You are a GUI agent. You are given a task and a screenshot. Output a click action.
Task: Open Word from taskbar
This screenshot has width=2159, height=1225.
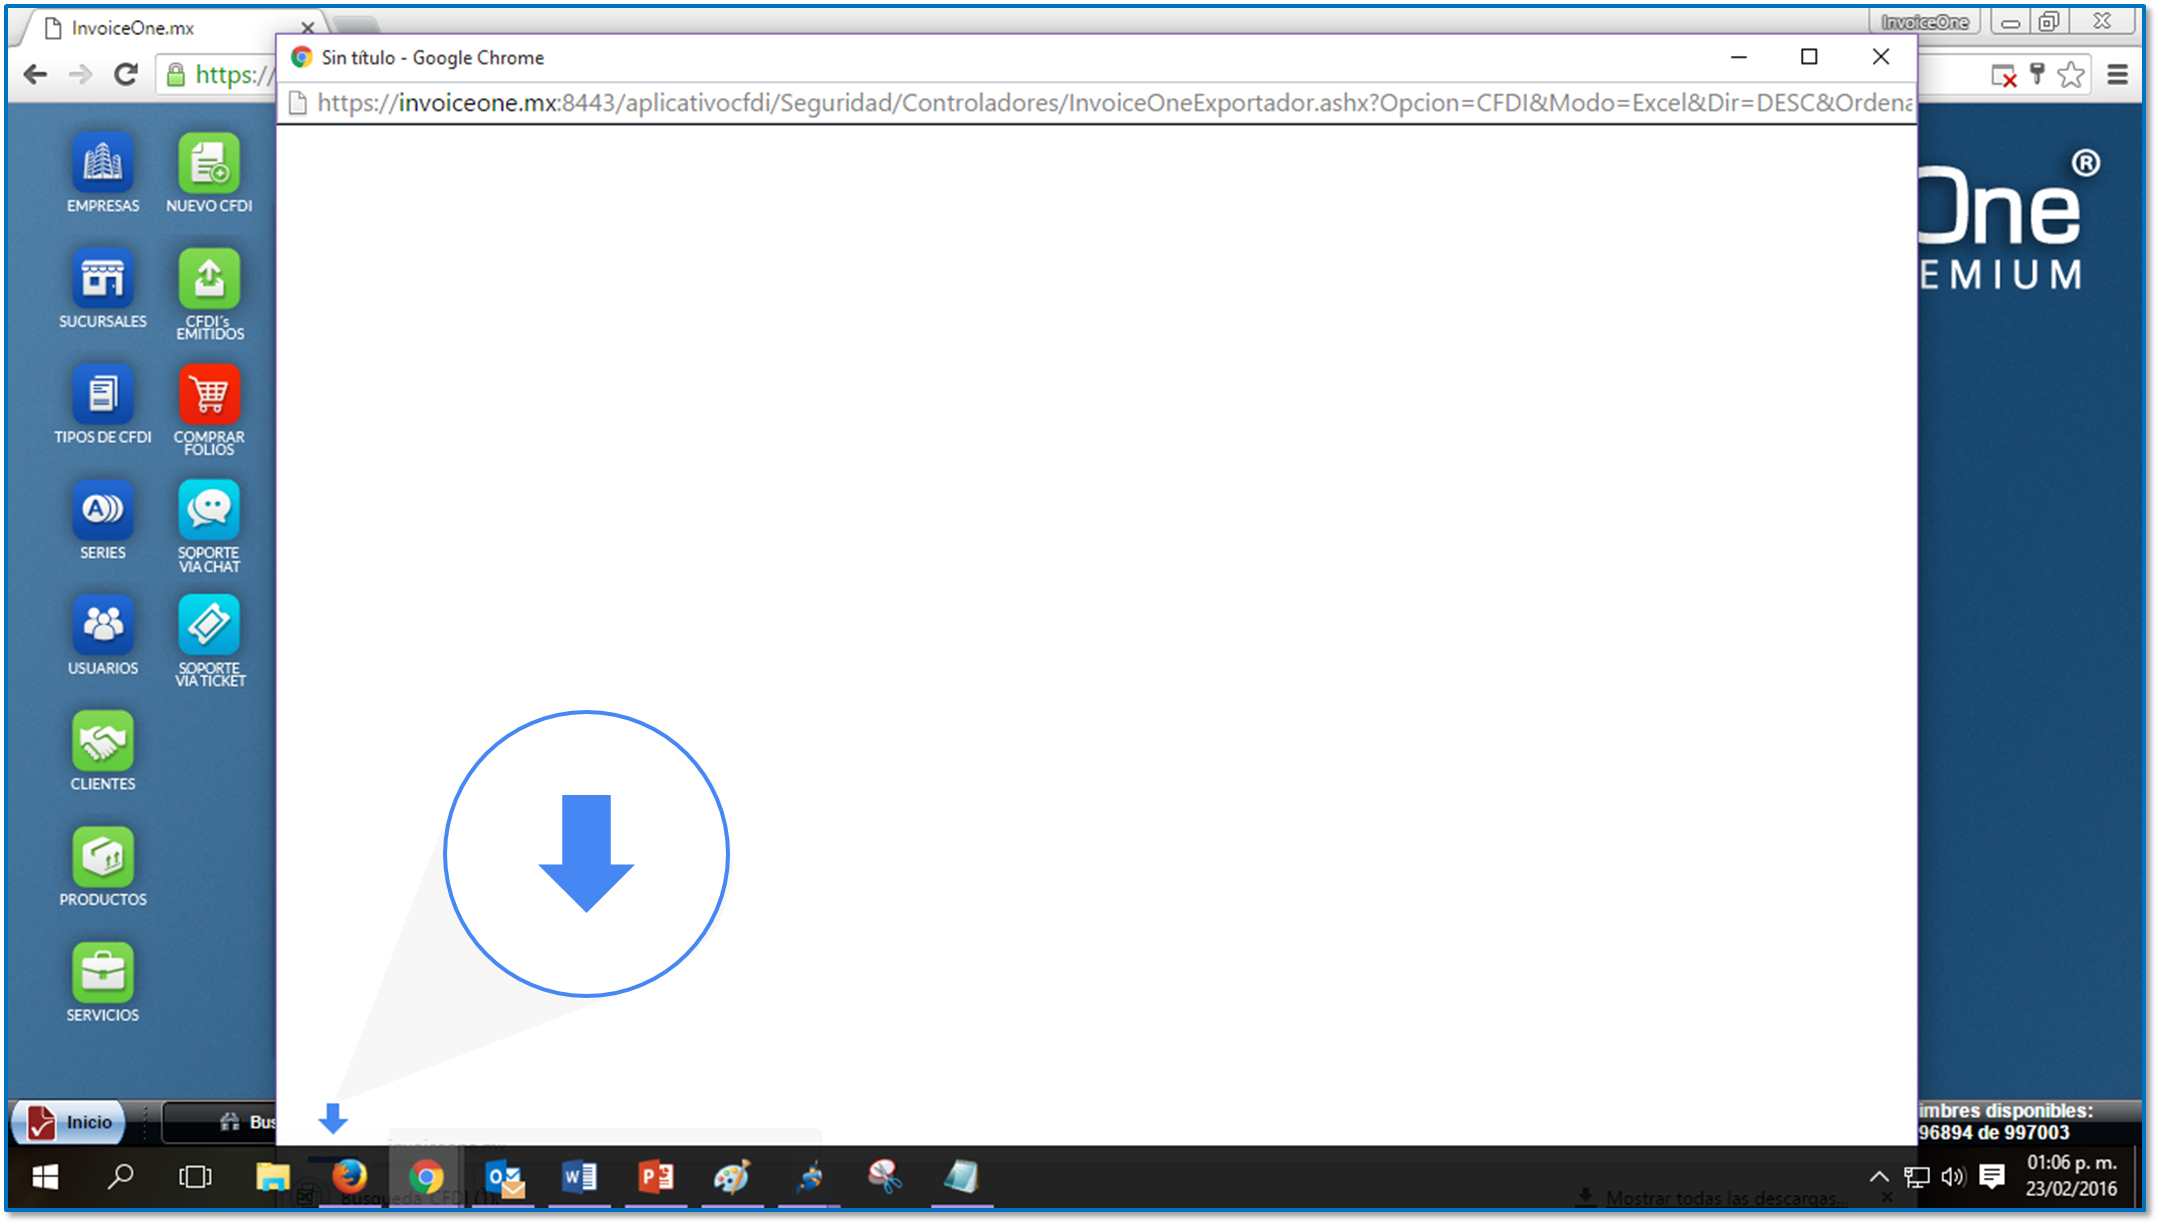pyautogui.click(x=579, y=1177)
